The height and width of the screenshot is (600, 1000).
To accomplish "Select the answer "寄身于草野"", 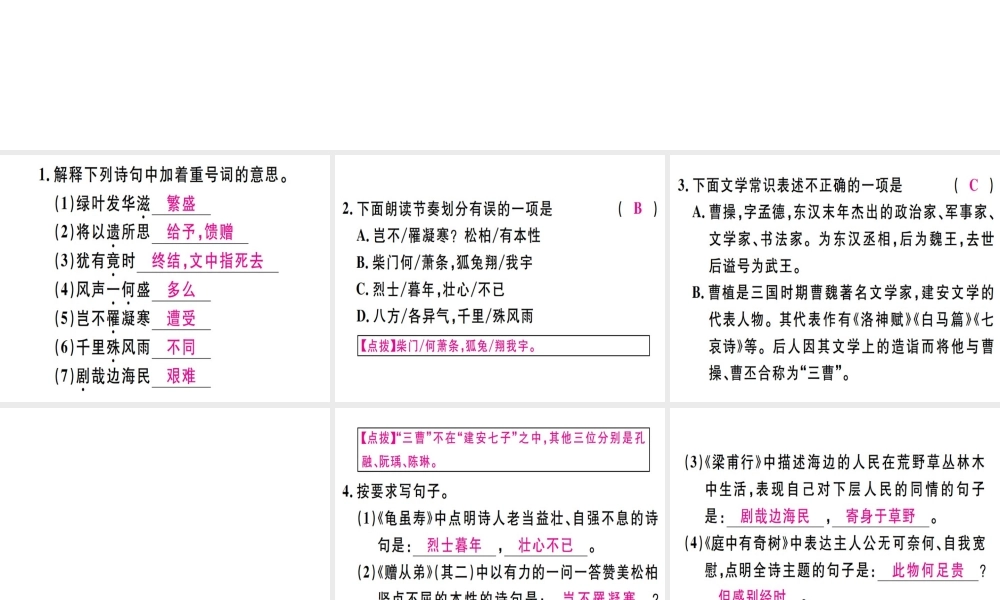I will [881, 515].
